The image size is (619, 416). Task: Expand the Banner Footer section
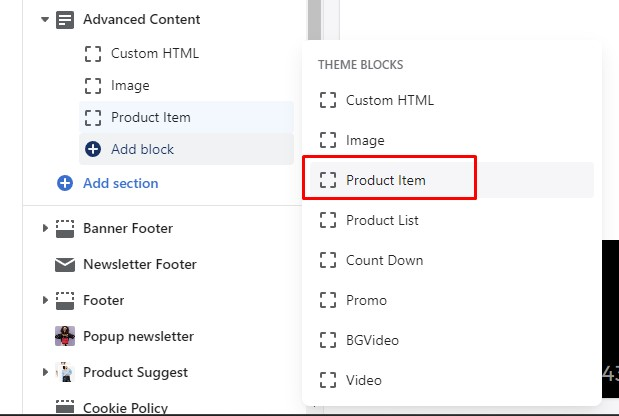pos(45,229)
